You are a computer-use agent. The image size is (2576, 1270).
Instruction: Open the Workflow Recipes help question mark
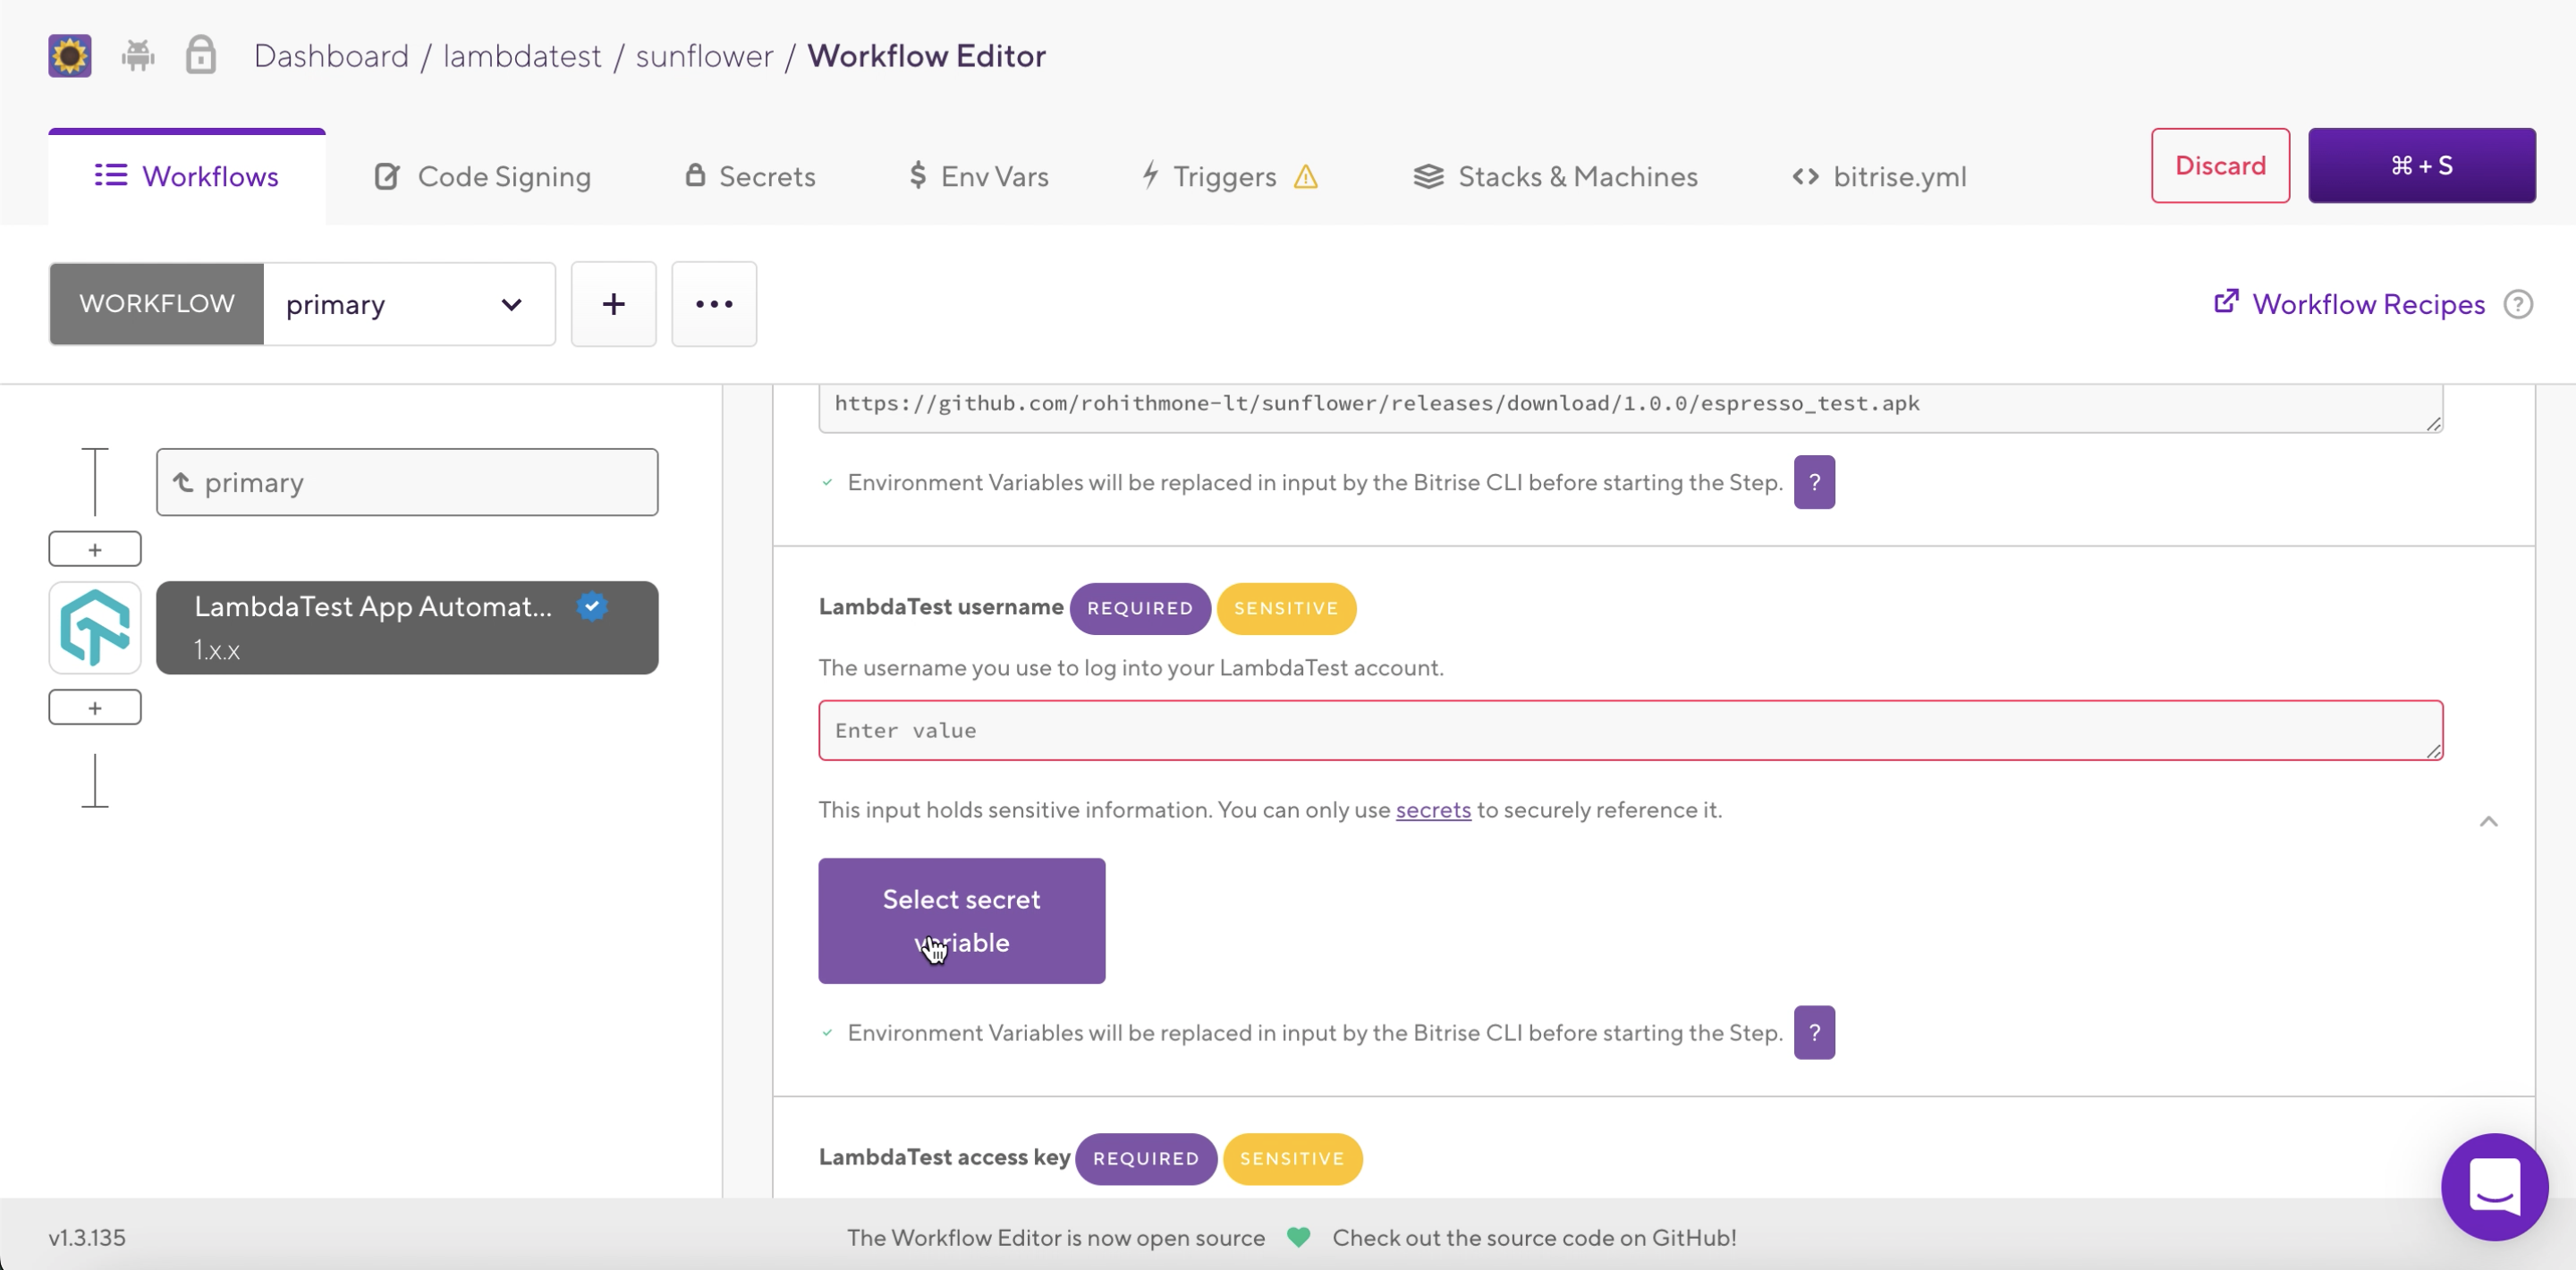tap(2519, 304)
